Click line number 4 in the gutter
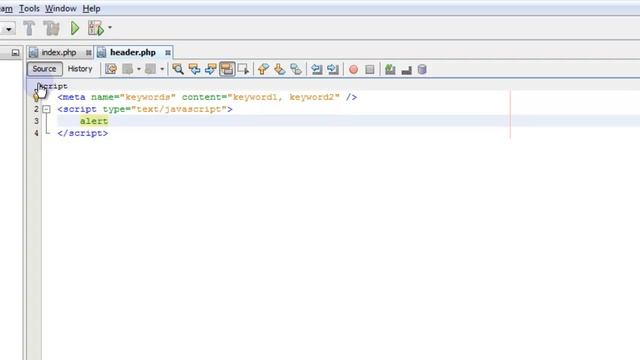640x360 pixels. coord(36,133)
